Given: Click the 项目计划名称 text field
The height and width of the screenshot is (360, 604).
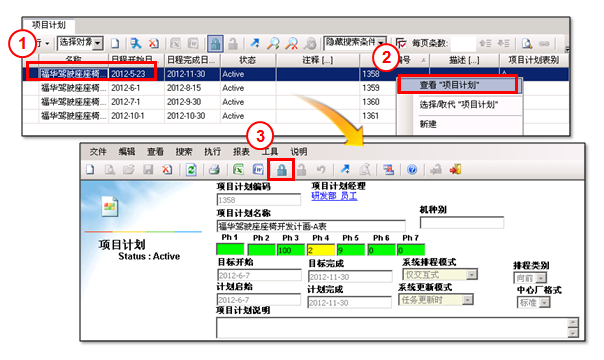Looking at the screenshot, I should point(310,226).
